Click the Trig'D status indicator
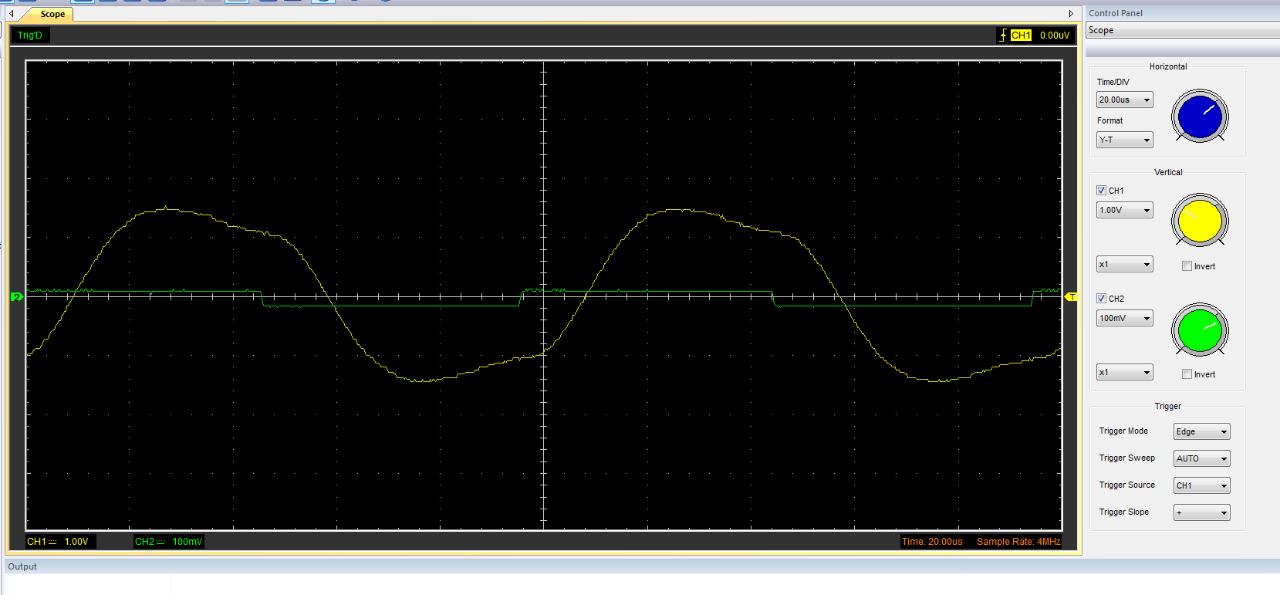This screenshot has height=595, width=1280. (x=30, y=34)
